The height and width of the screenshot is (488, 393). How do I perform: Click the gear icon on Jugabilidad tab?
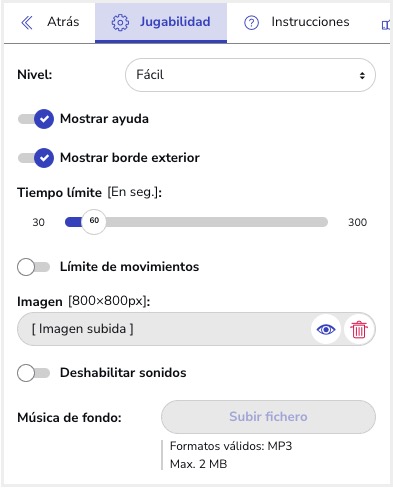(120, 23)
